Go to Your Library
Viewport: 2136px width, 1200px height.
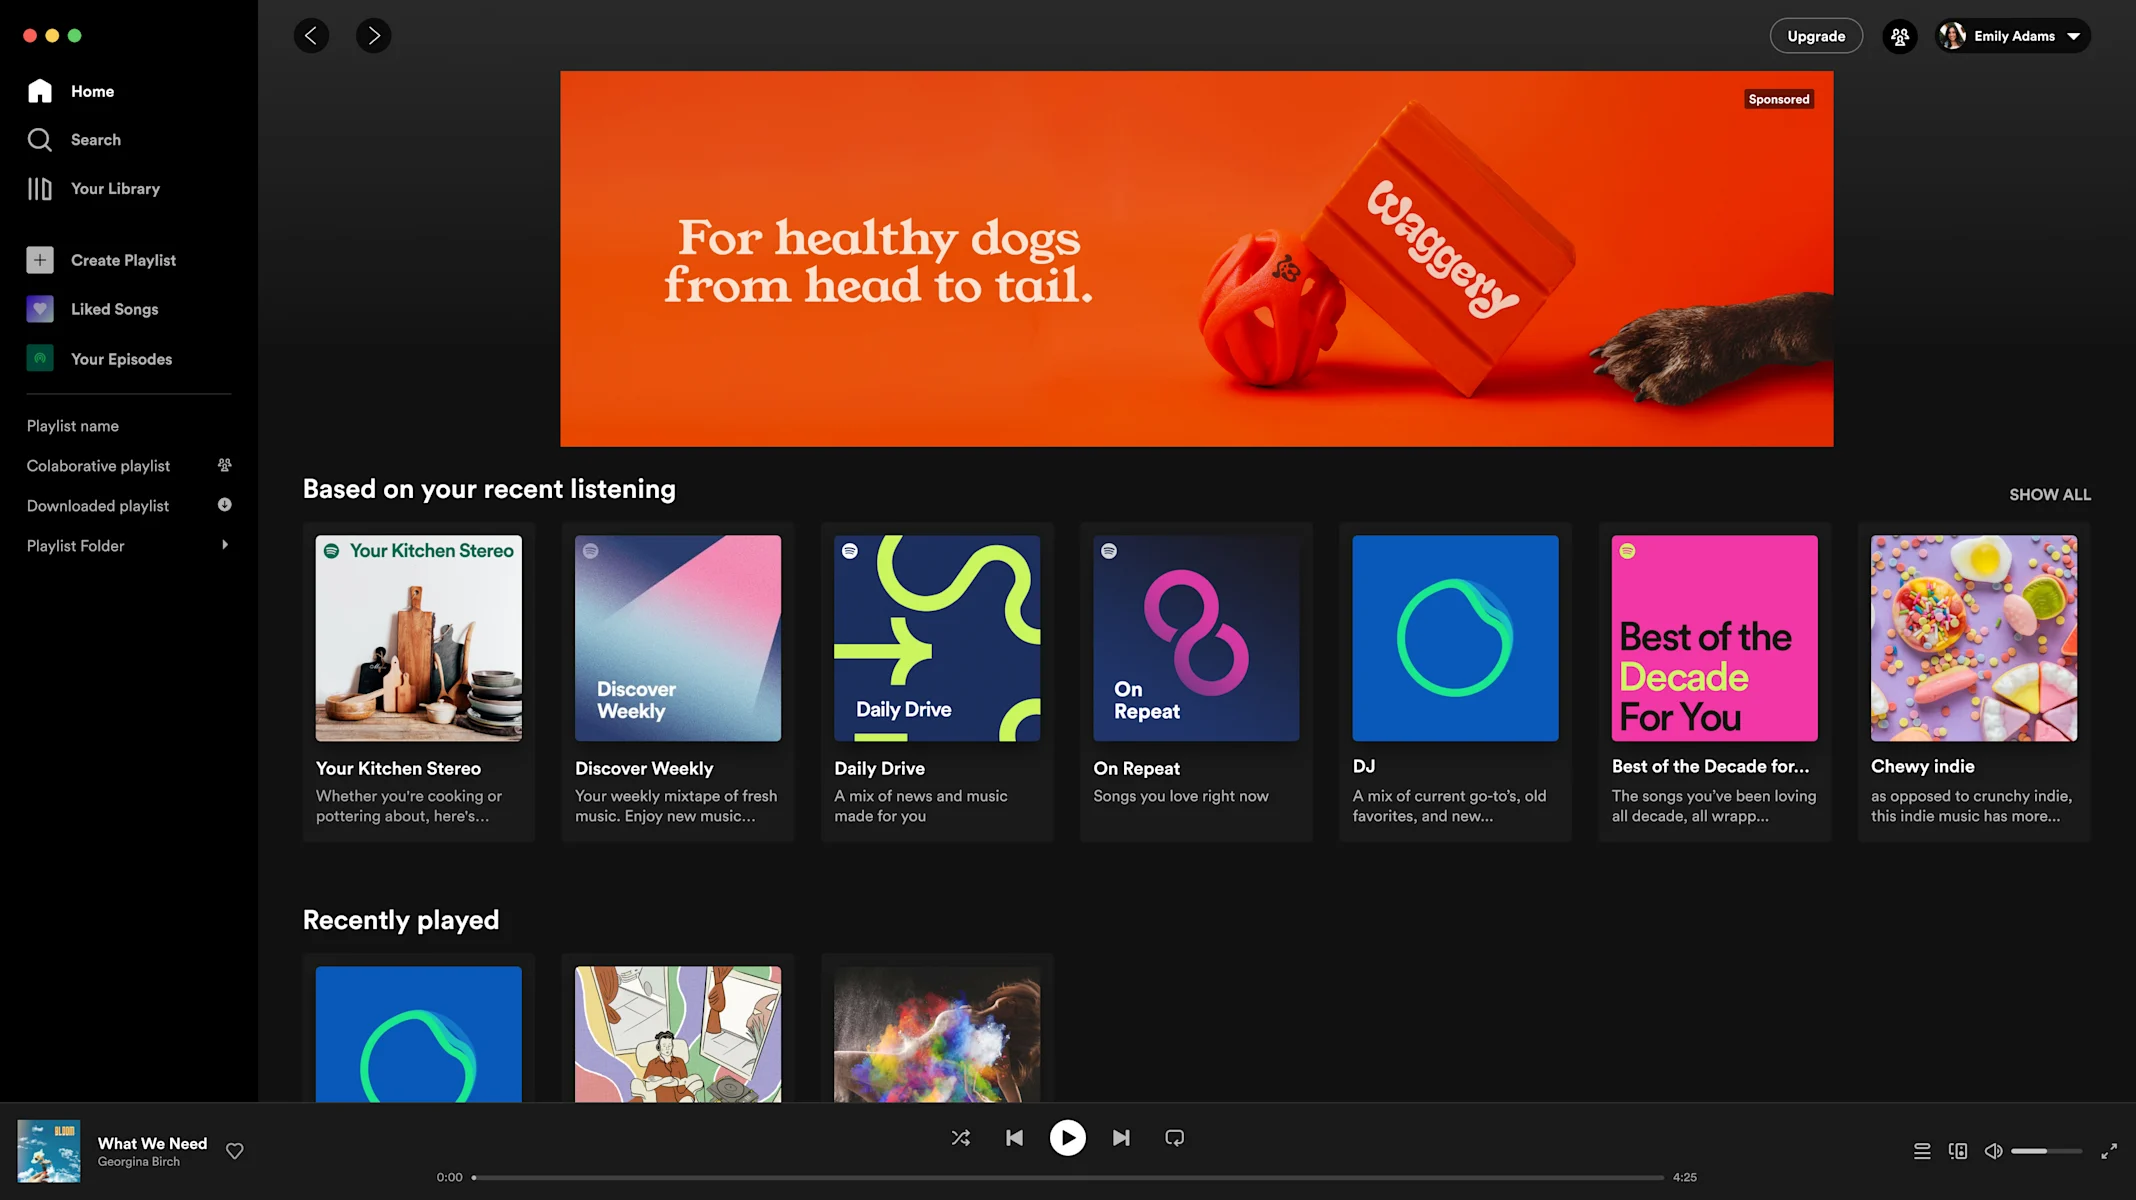point(114,189)
